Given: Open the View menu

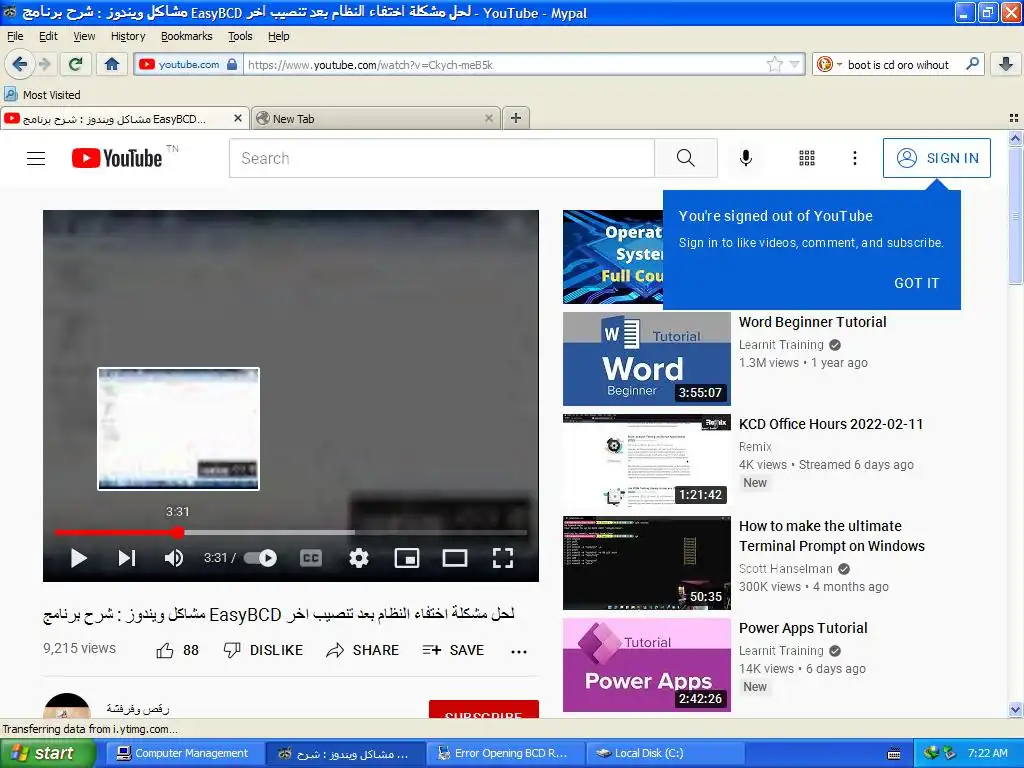Looking at the screenshot, I should pyautogui.click(x=84, y=36).
